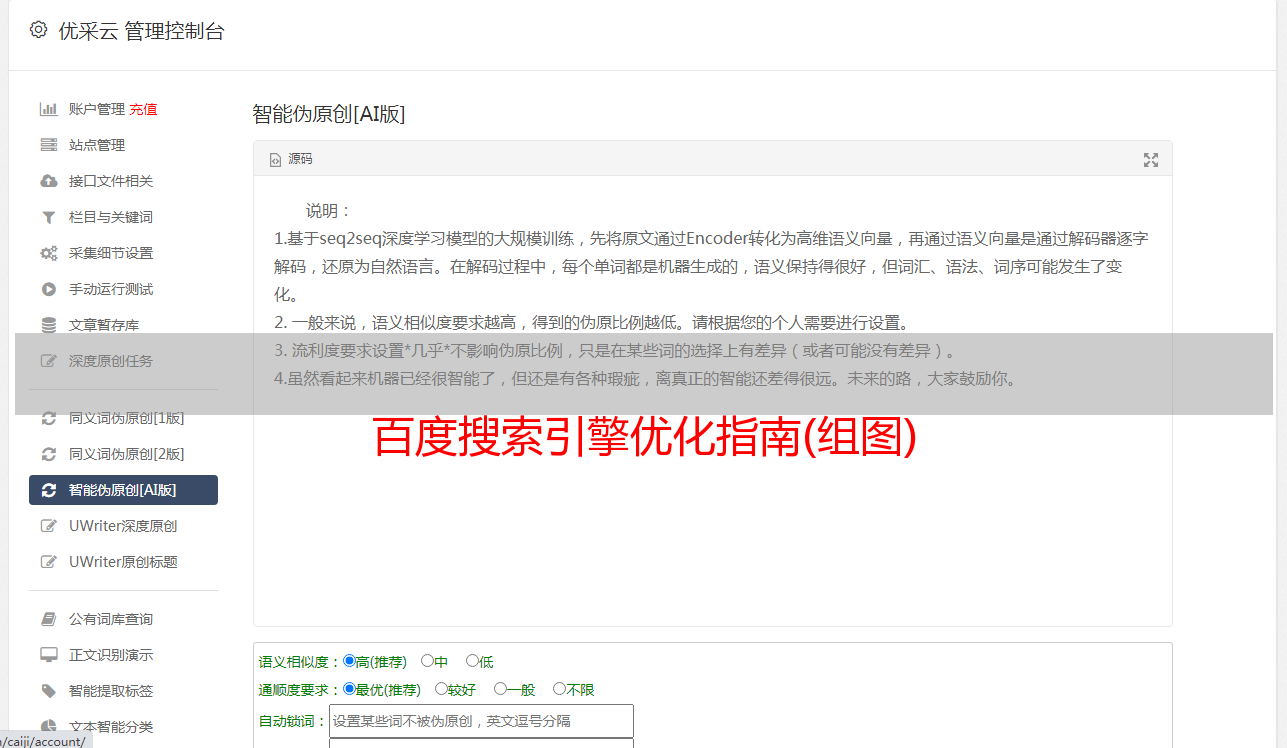
Task: Click the source code icon in the editor toolbar
Action: pyautogui.click(x=276, y=160)
